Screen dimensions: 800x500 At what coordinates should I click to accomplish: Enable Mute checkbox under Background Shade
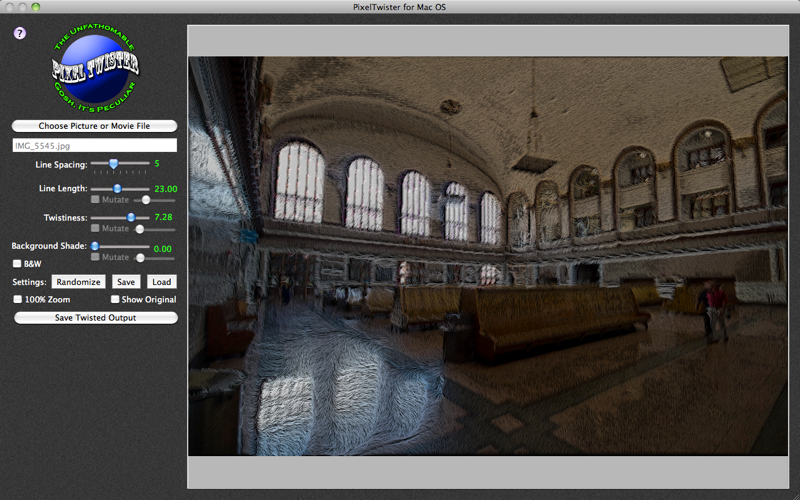[95, 257]
